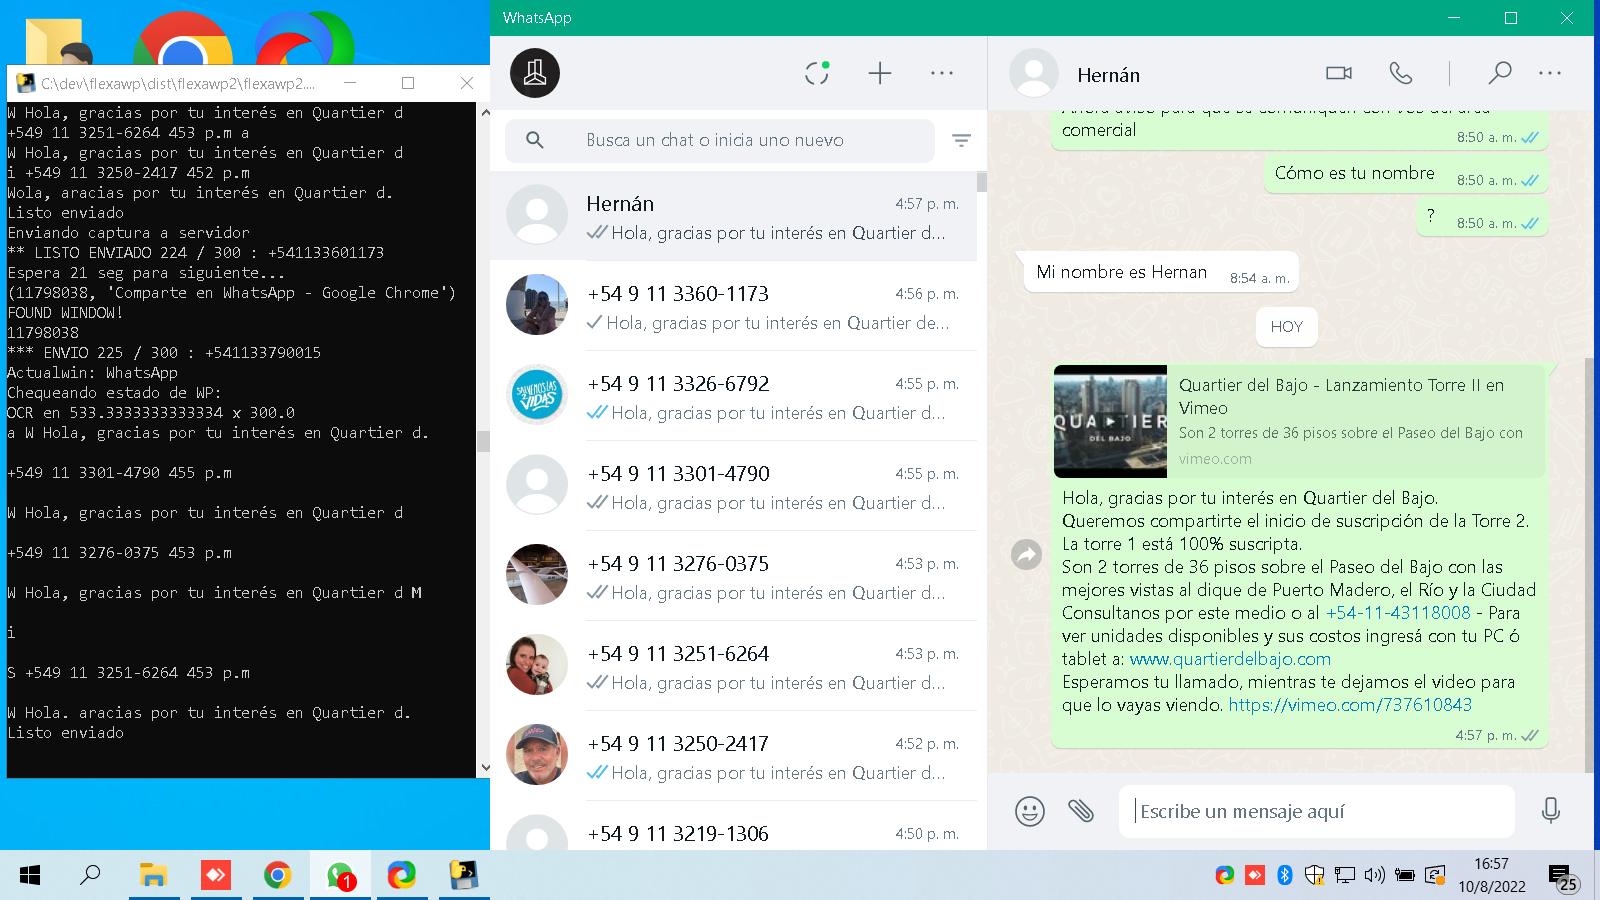Open the www.quartierdelbajo.com link
This screenshot has height=900, width=1600.
[x=1230, y=659]
